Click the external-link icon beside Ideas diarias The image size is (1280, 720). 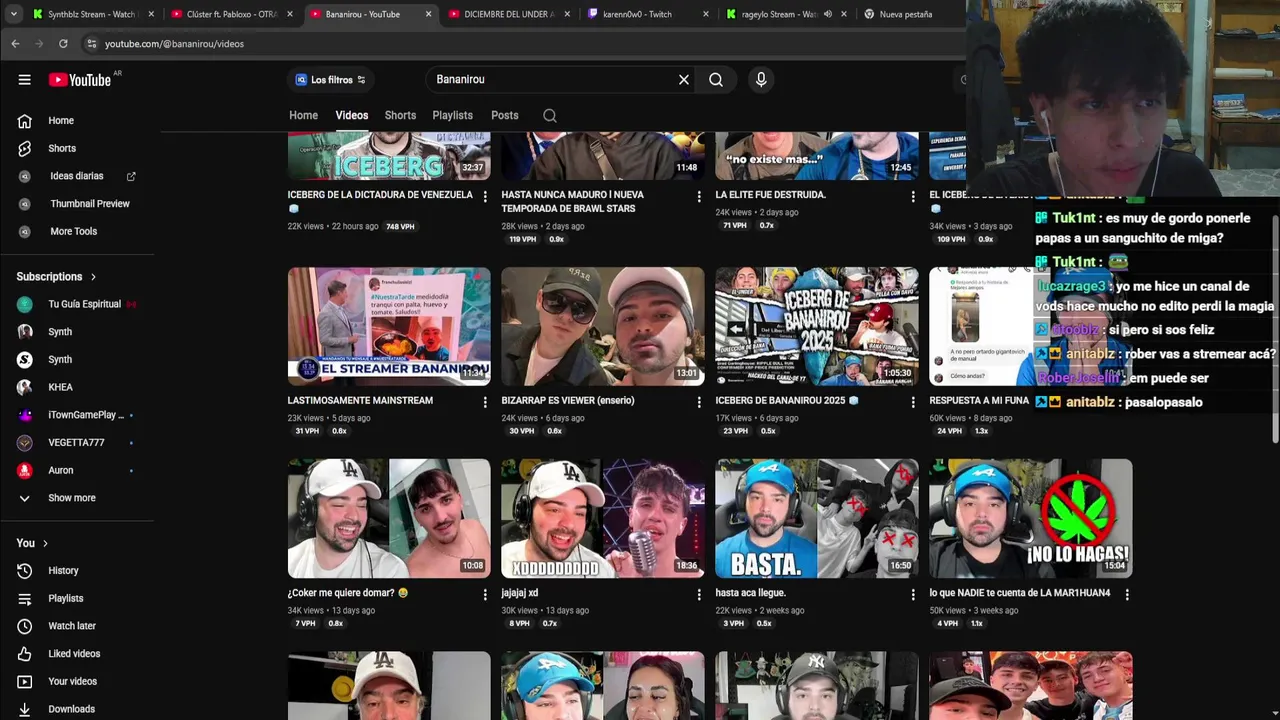click(131, 176)
